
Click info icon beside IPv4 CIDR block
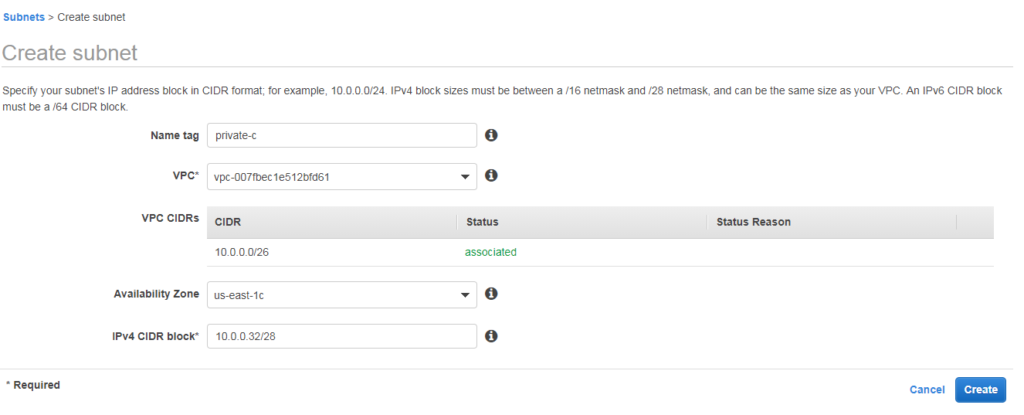coord(492,335)
